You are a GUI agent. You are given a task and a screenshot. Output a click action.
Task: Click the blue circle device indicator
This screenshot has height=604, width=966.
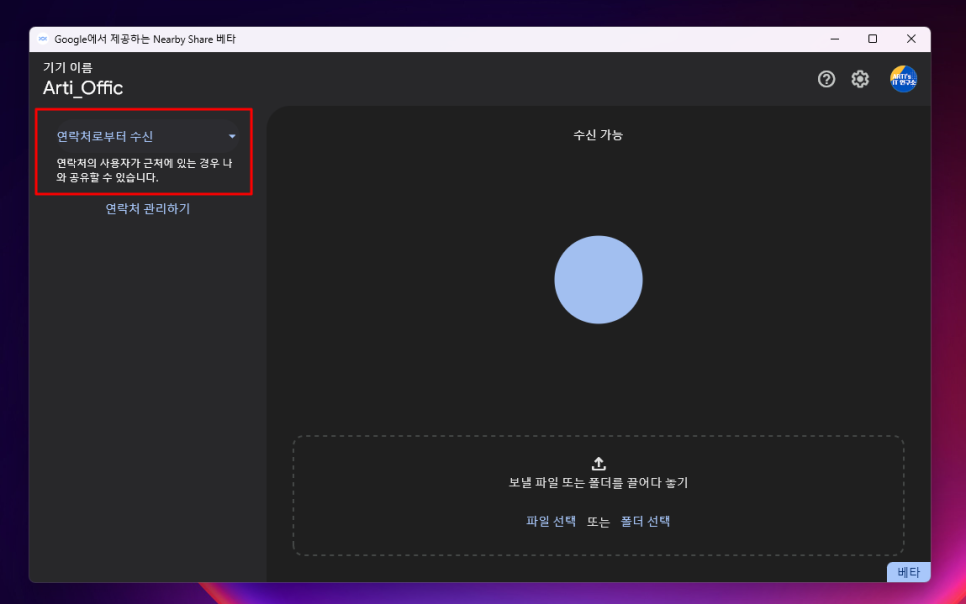598,279
